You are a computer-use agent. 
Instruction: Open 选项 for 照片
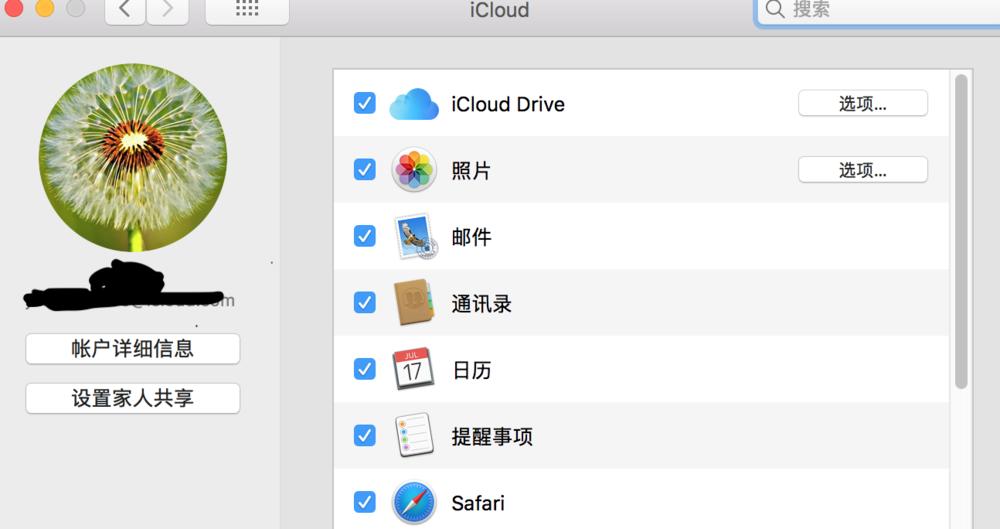pos(863,170)
